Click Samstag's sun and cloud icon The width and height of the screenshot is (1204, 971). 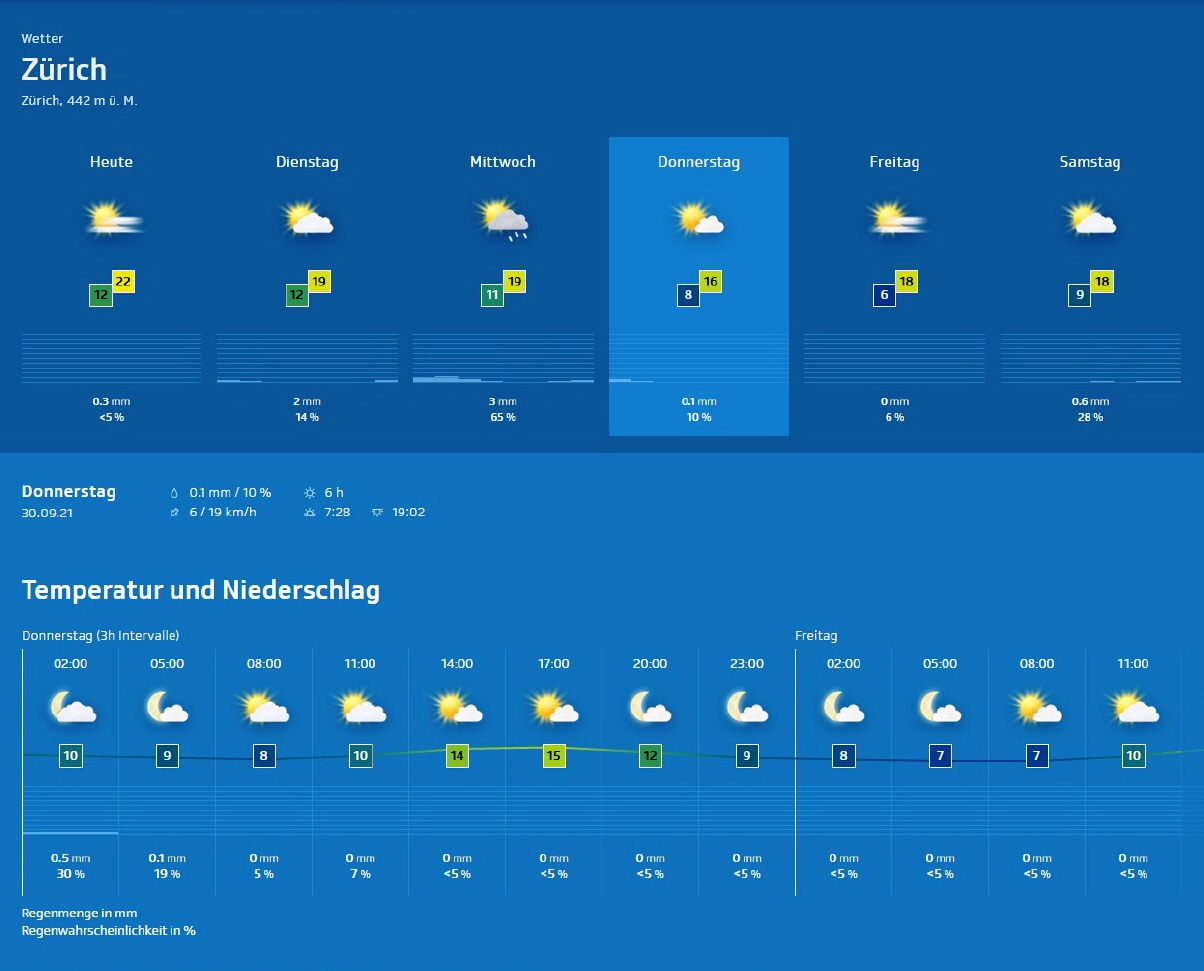[x=1090, y=219]
